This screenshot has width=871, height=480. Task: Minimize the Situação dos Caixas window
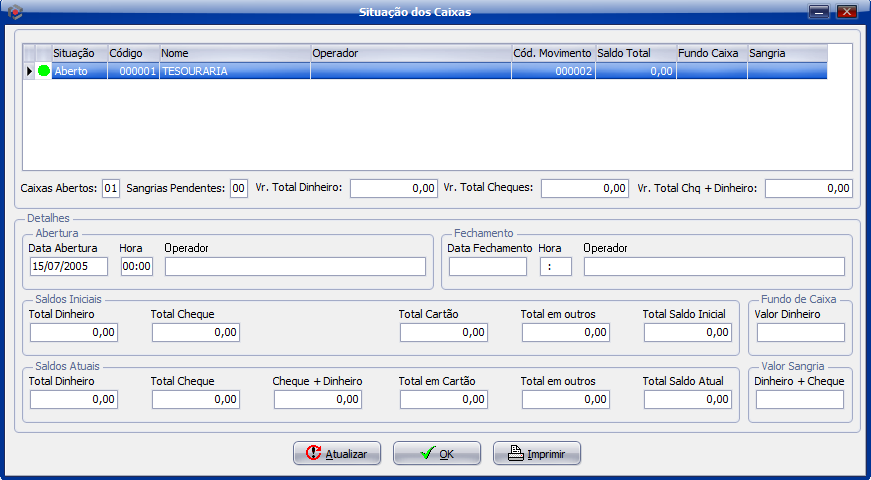pos(819,12)
